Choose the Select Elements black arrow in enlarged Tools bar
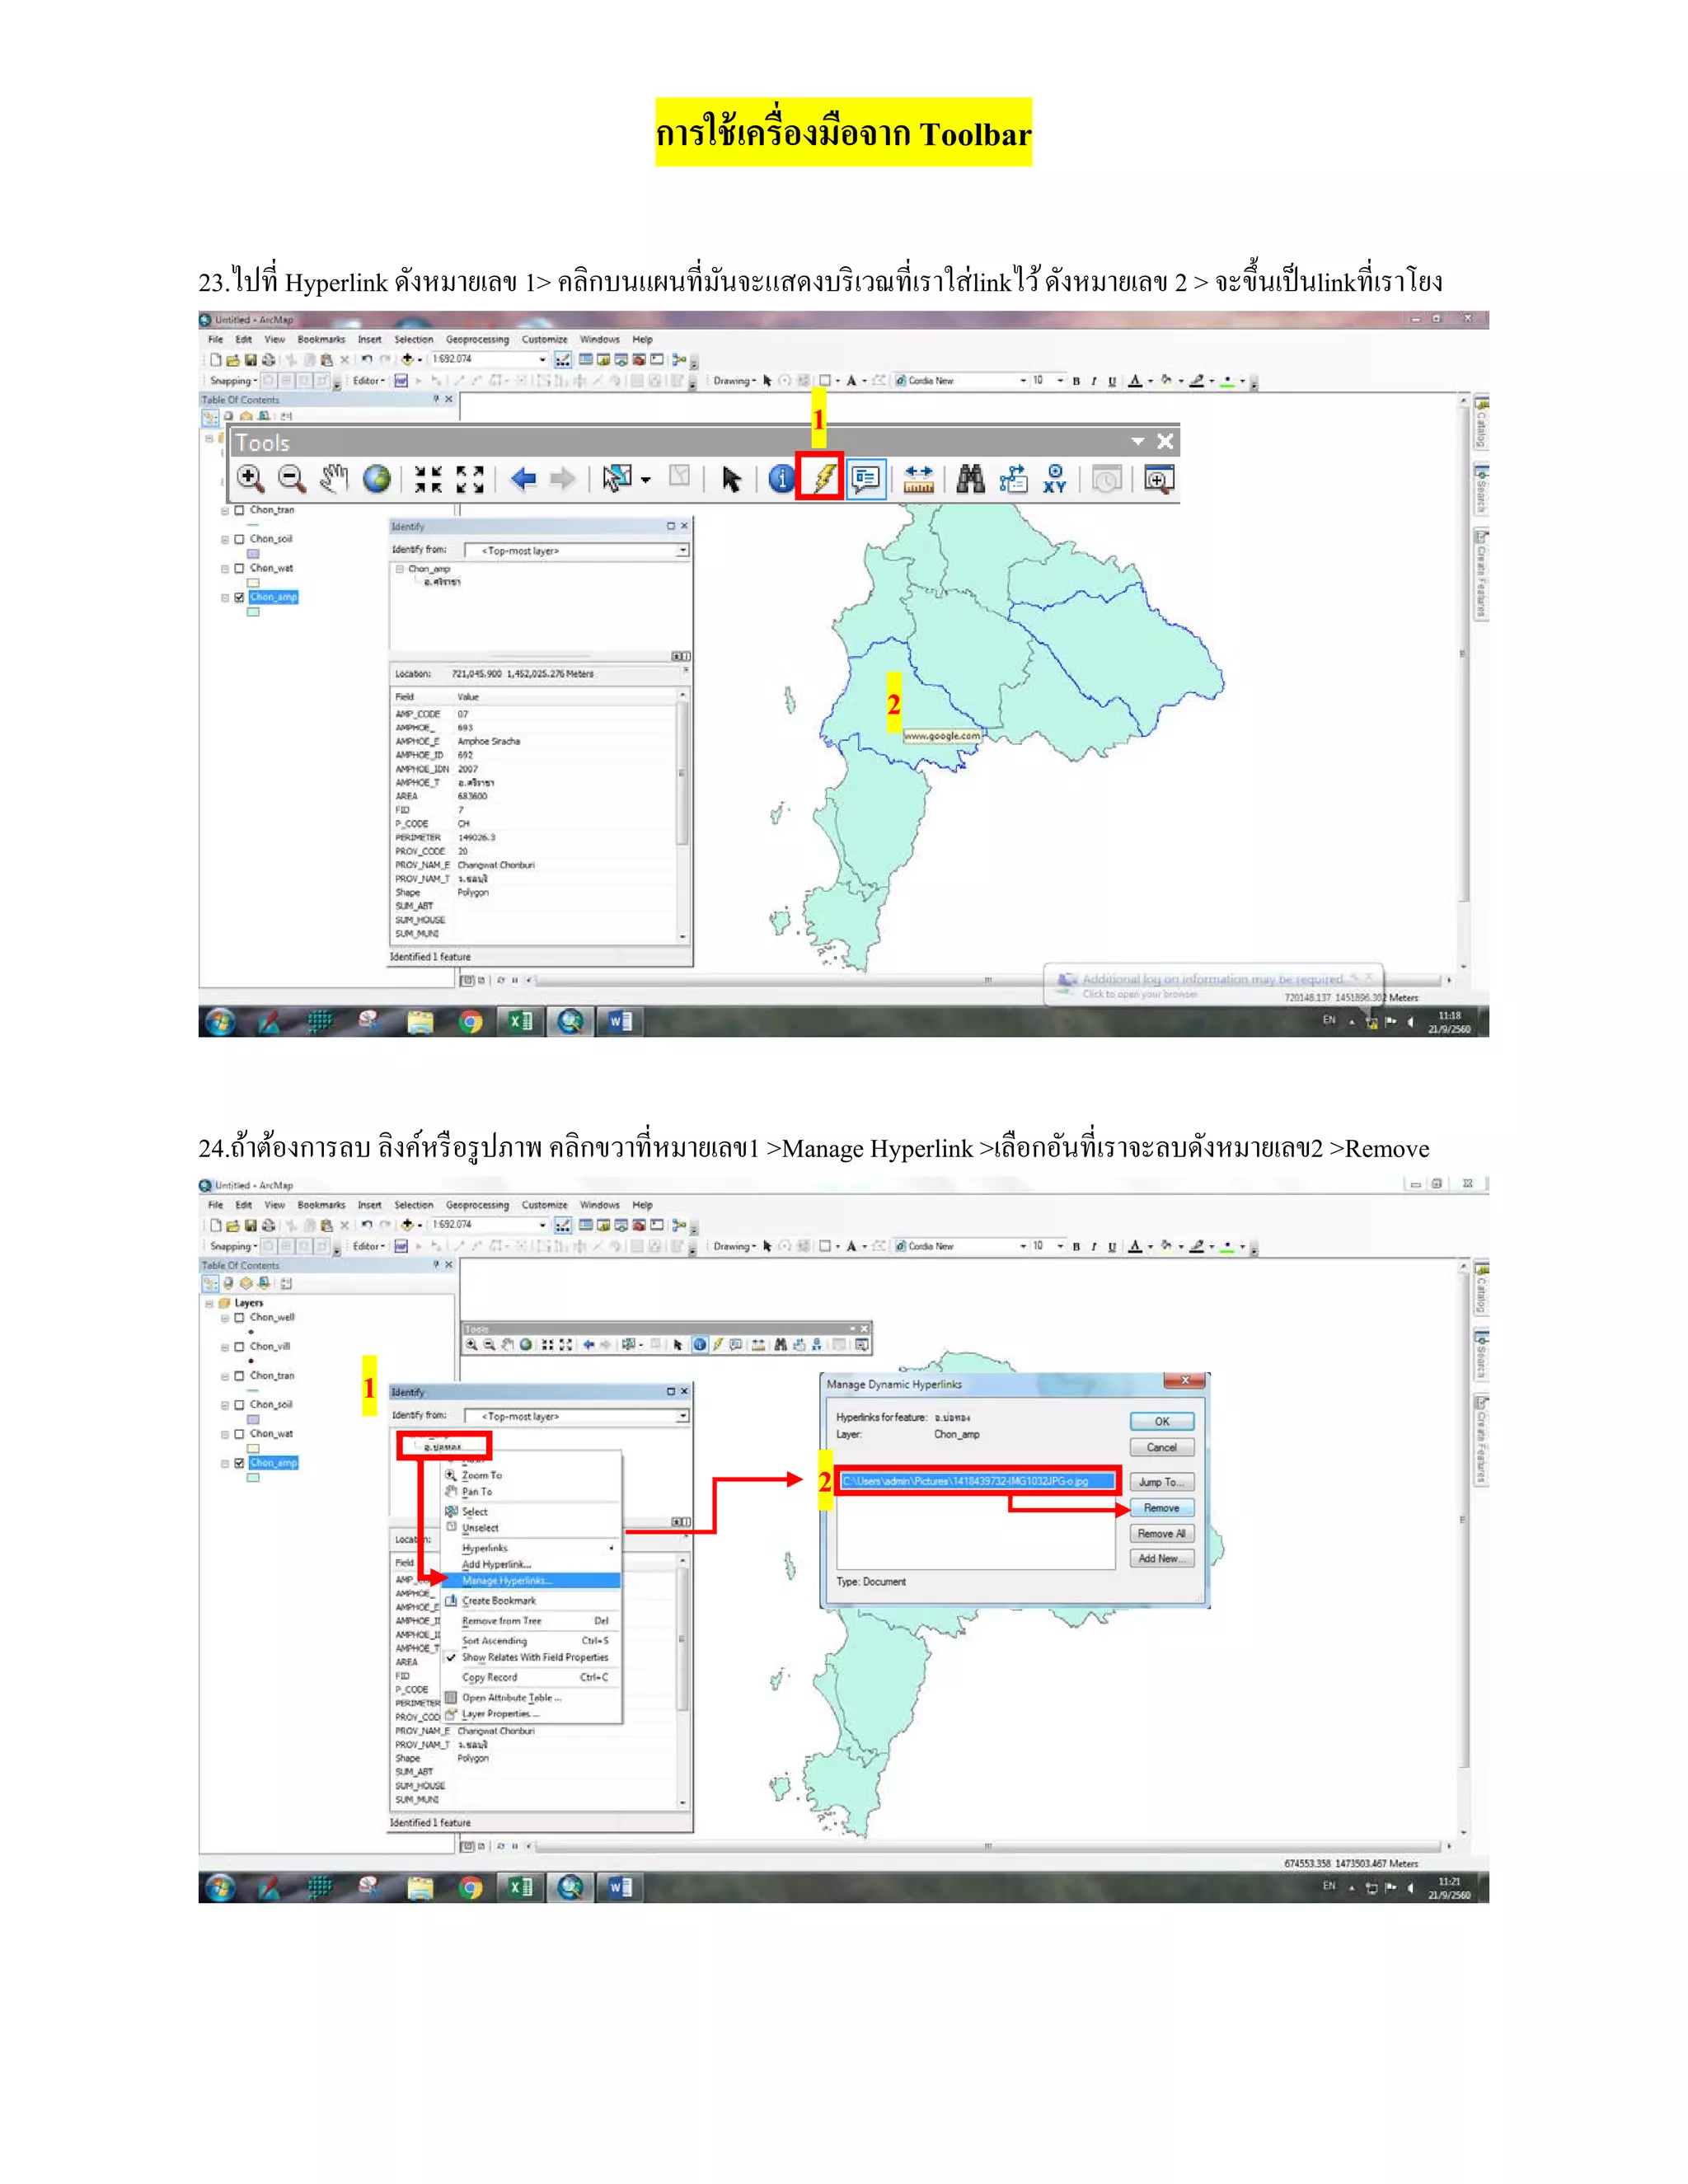Screen dimensions: 1688x2184 731,479
